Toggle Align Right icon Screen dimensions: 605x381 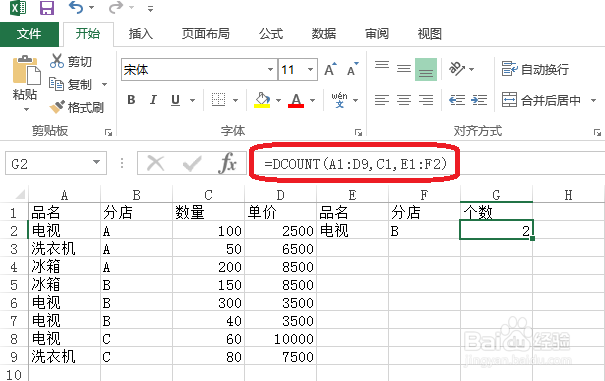426,100
